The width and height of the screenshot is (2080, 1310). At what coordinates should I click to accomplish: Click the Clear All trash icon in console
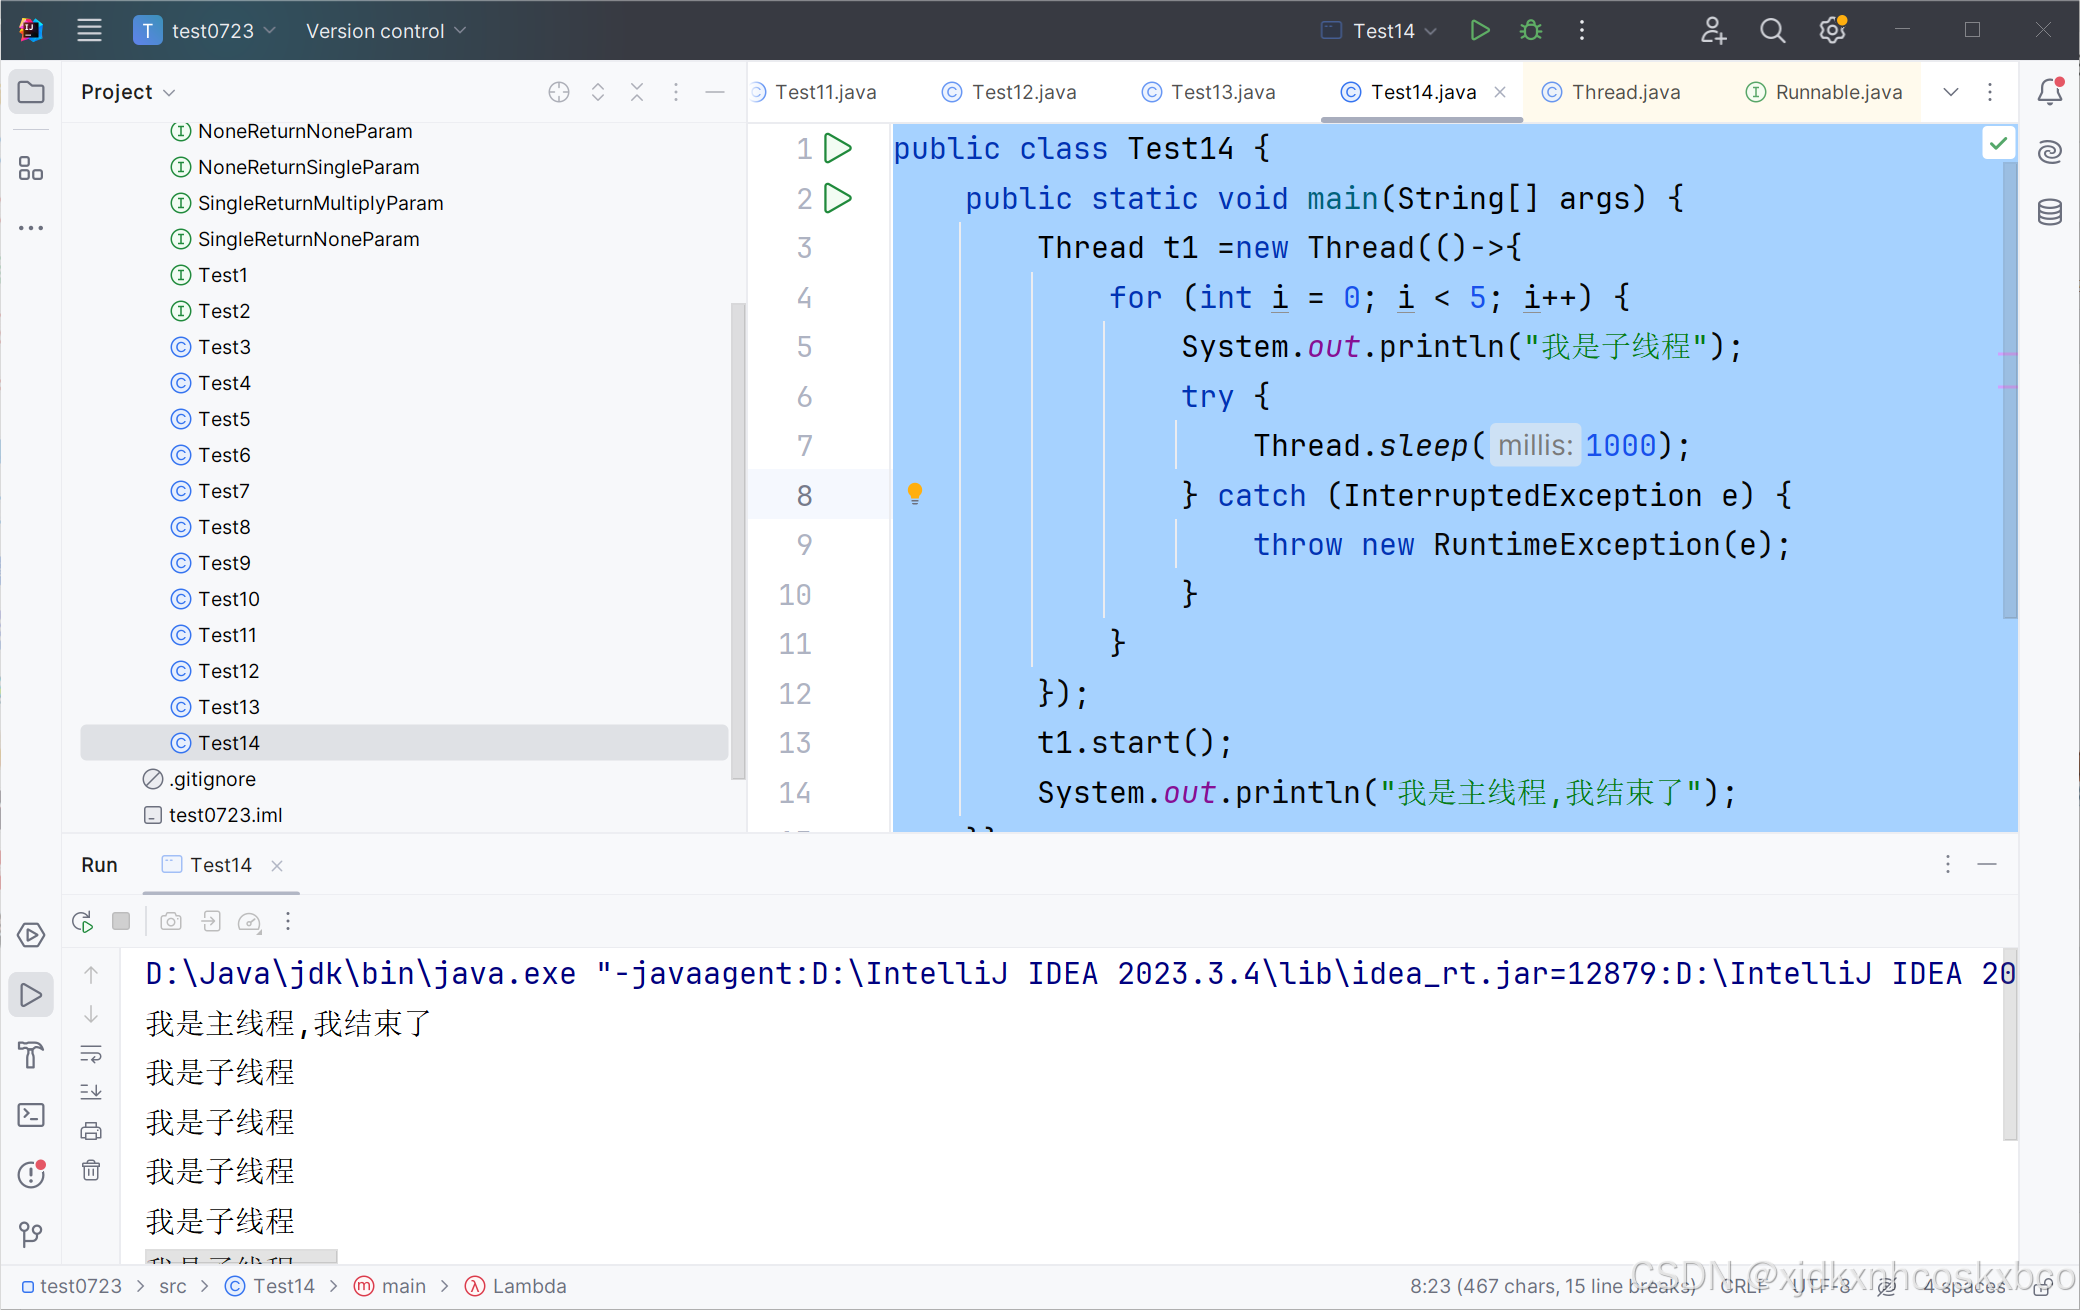[x=91, y=1170]
